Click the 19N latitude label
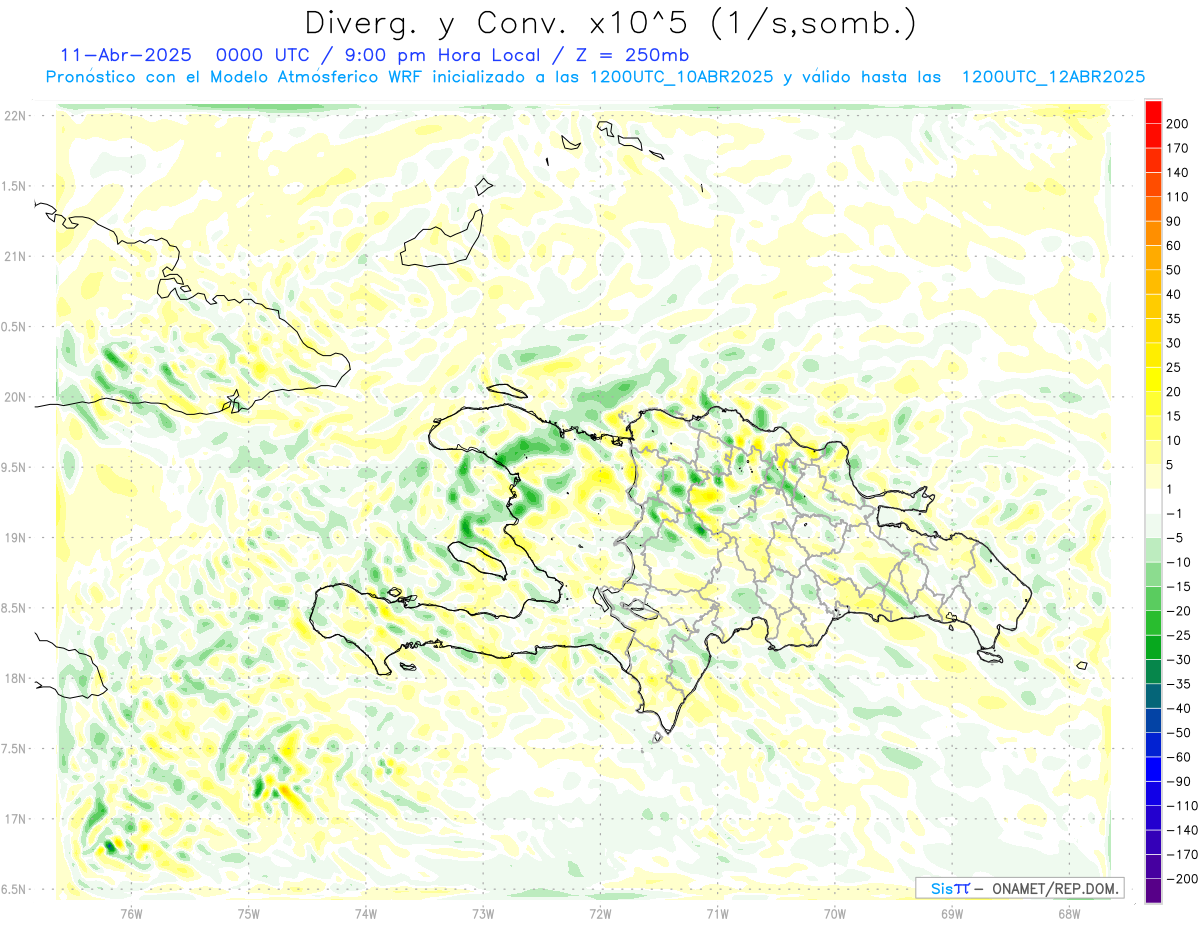The image size is (1200, 927). (16, 537)
